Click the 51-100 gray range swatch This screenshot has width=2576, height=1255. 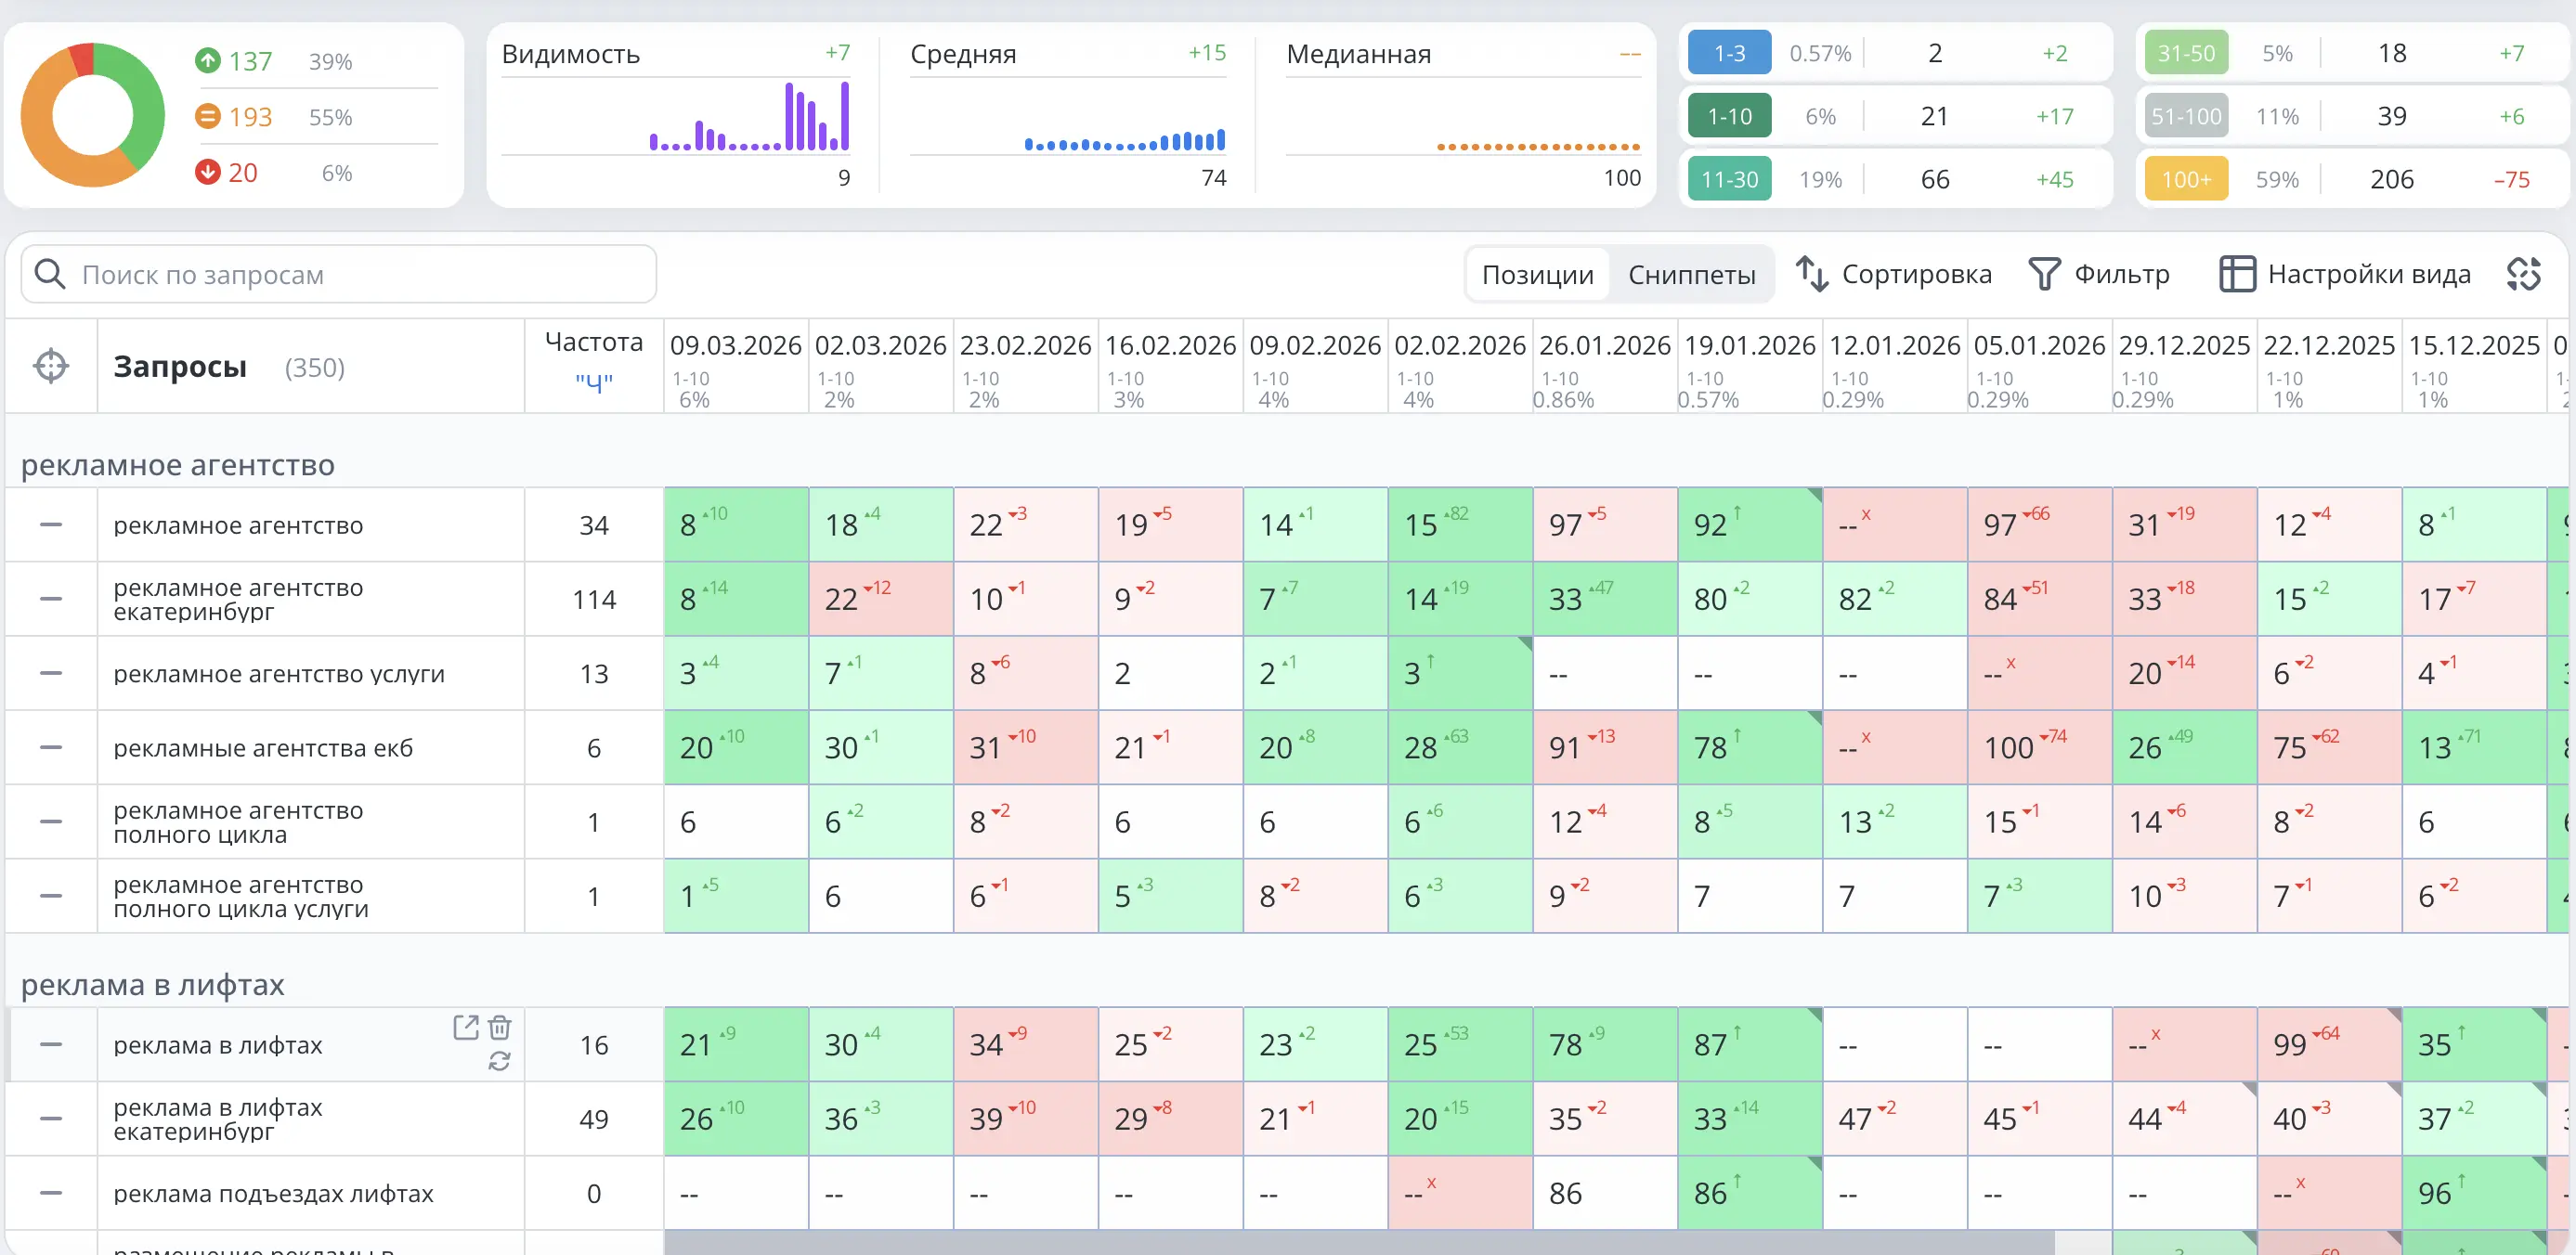pyautogui.click(x=2186, y=116)
